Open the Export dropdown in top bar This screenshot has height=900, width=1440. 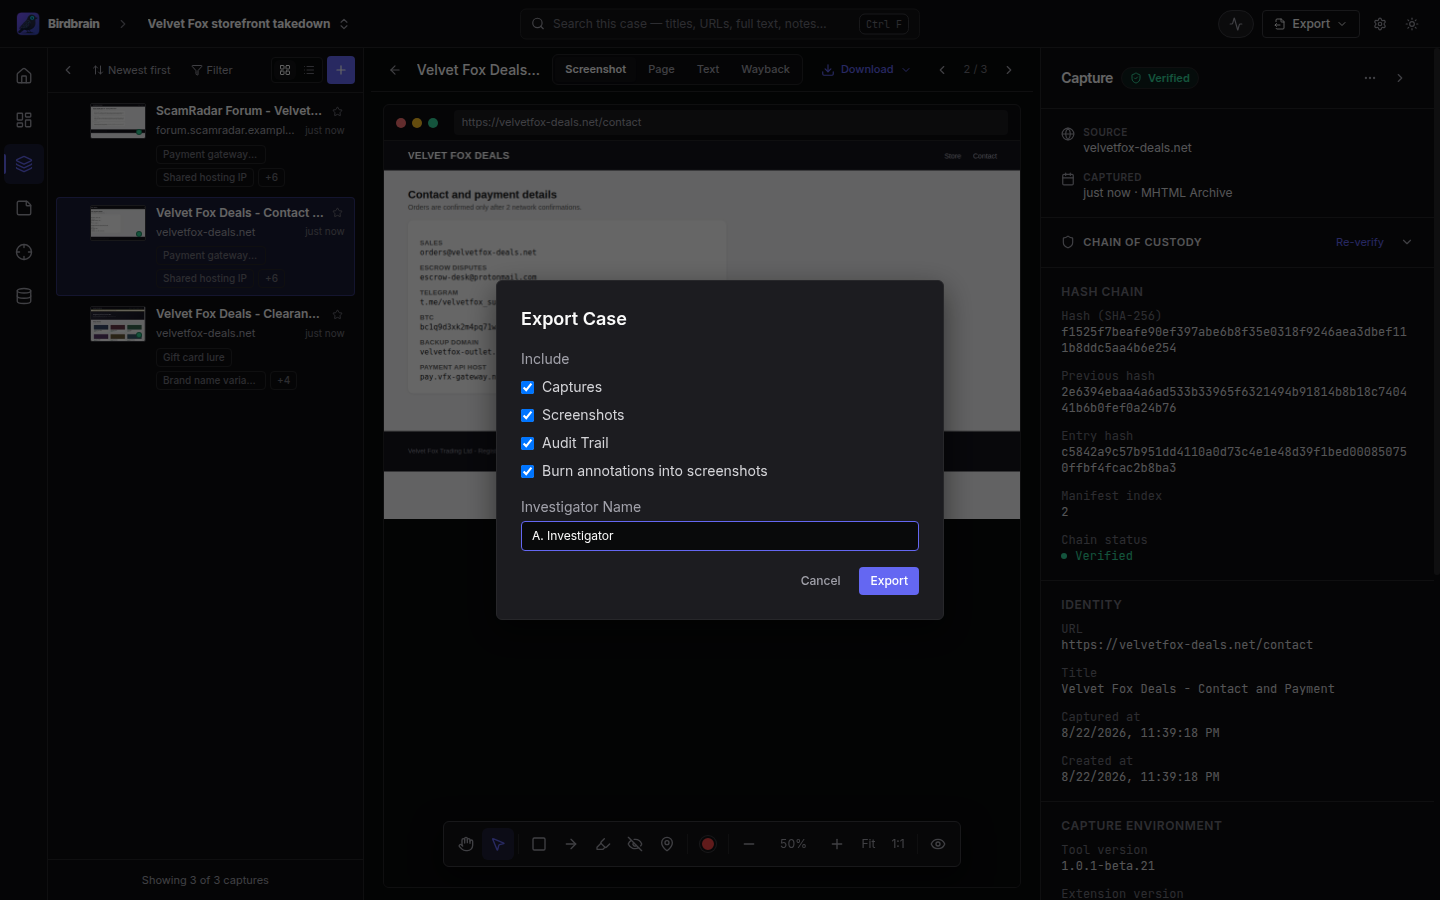[x=1310, y=24]
